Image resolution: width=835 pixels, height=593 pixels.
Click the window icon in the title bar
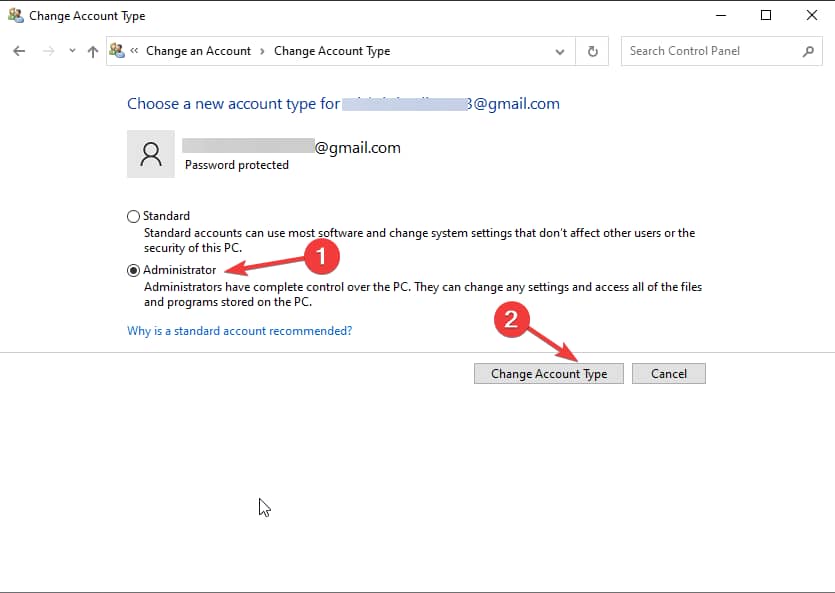[15, 16]
